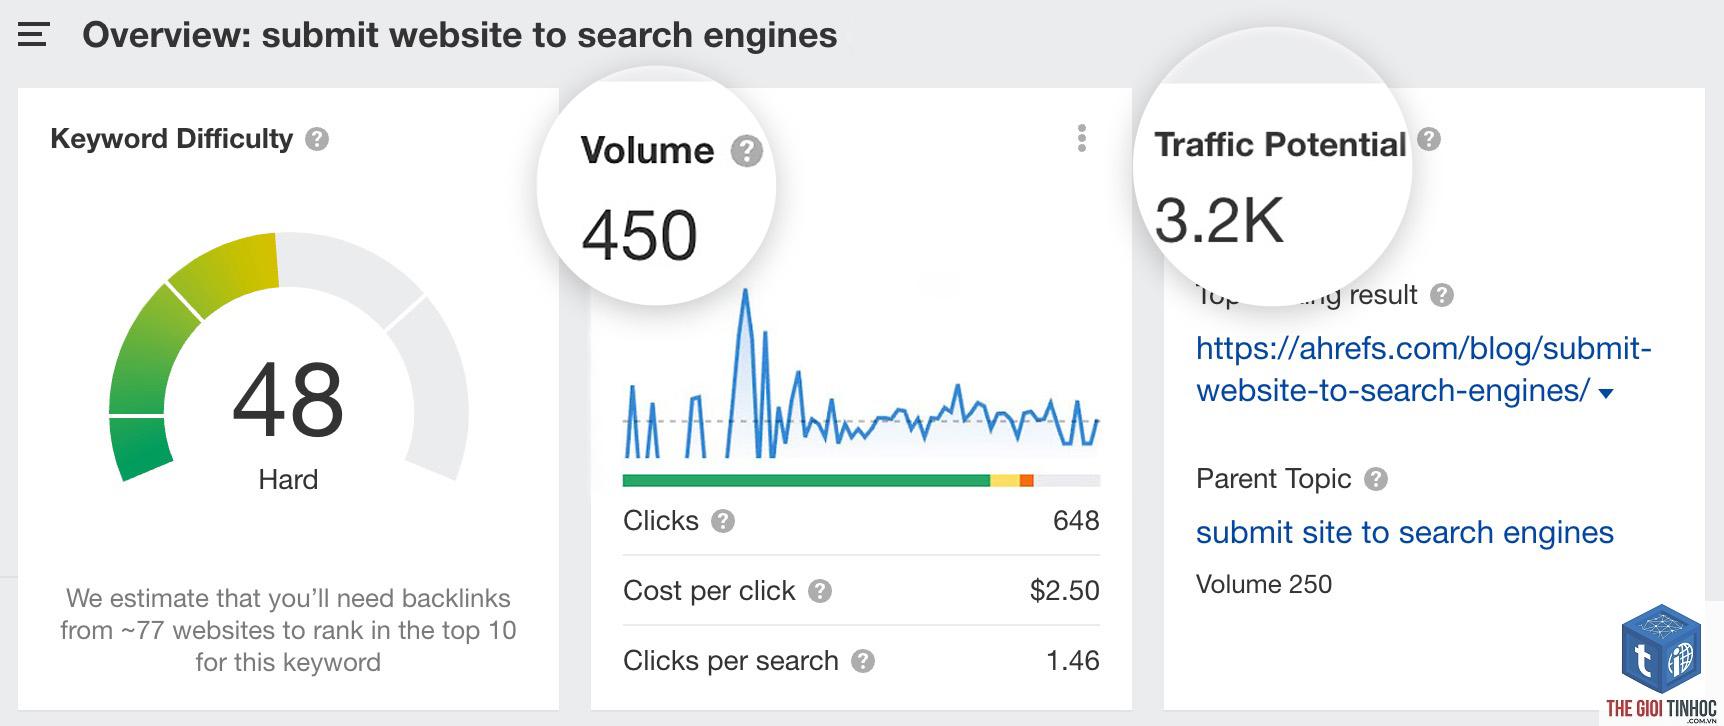
Task: Select the Cost per click value $2.50
Action: (x=1064, y=591)
